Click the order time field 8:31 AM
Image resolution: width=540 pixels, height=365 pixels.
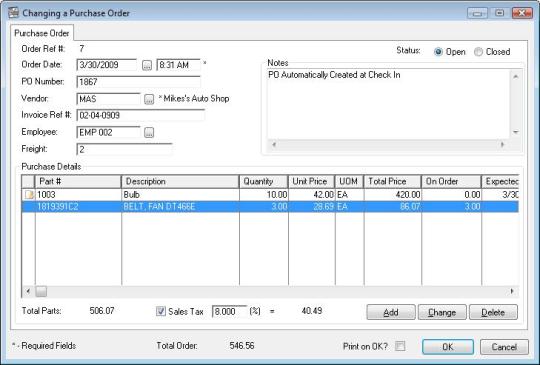point(178,65)
